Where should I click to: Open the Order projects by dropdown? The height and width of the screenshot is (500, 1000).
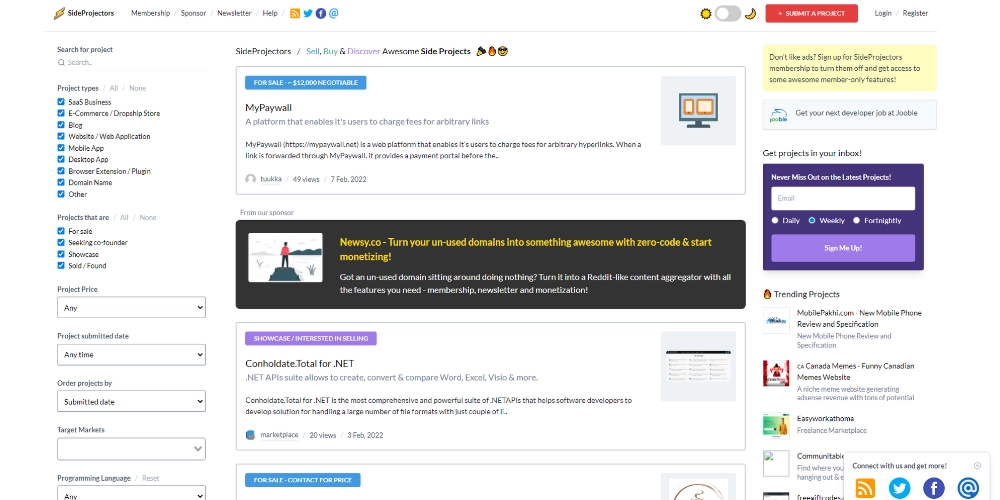tap(131, 402)
